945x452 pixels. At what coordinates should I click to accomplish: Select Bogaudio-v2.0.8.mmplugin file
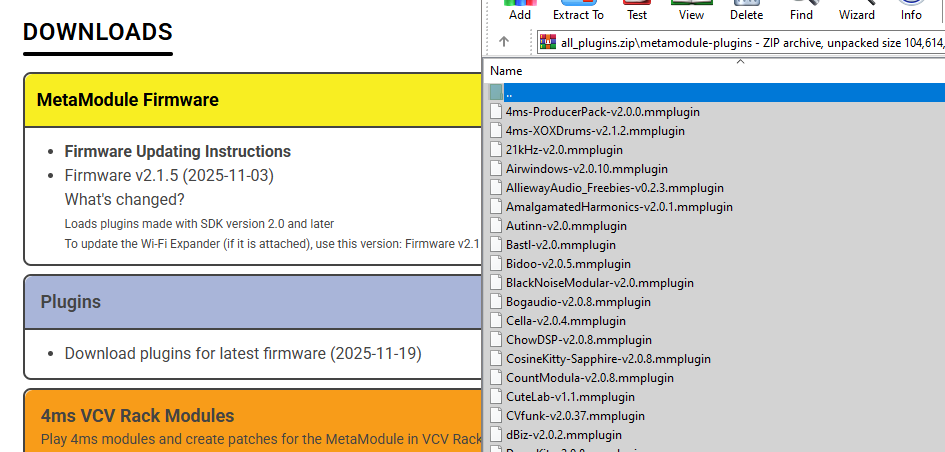578,302
